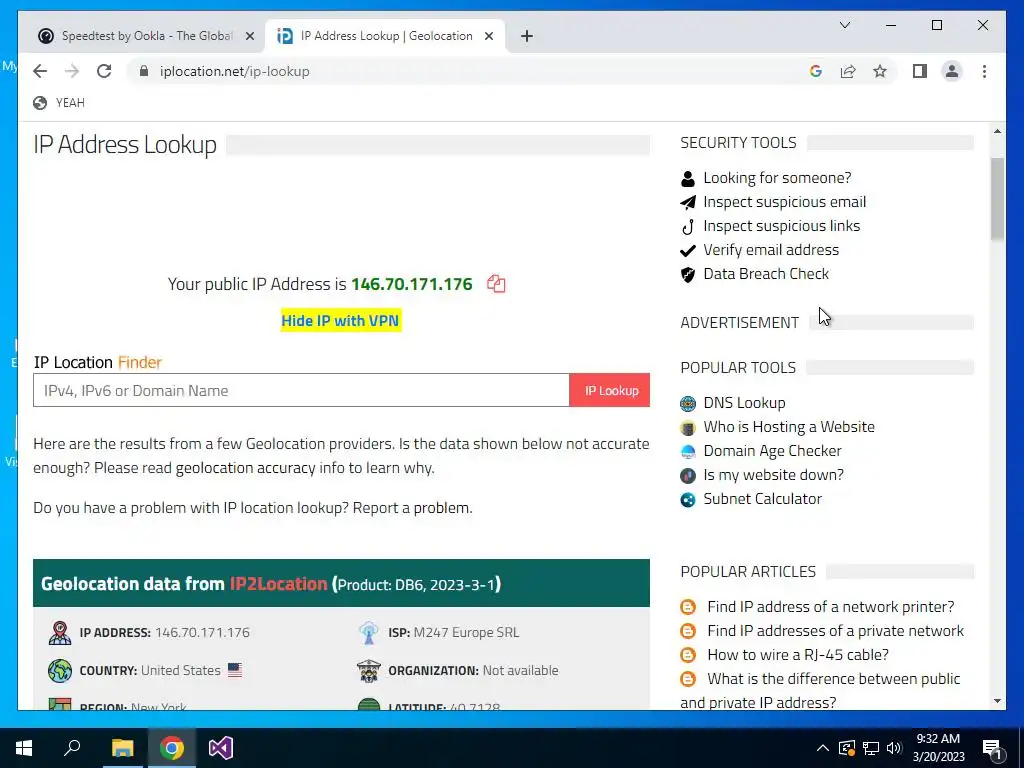
Task: Click the volume speaker tray icon
Action: [x=894, y=748]
